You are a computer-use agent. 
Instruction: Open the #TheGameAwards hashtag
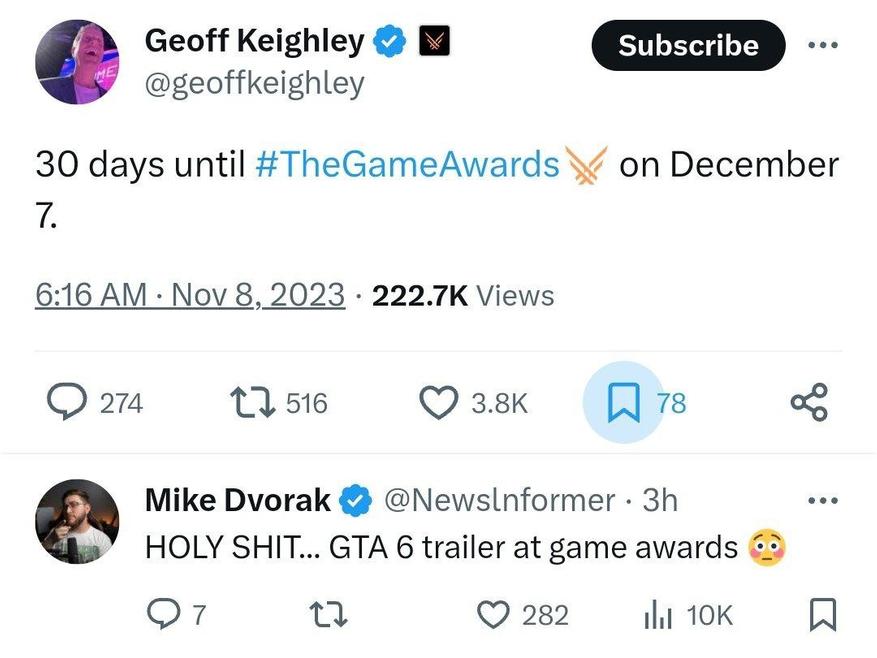point(406,164)
